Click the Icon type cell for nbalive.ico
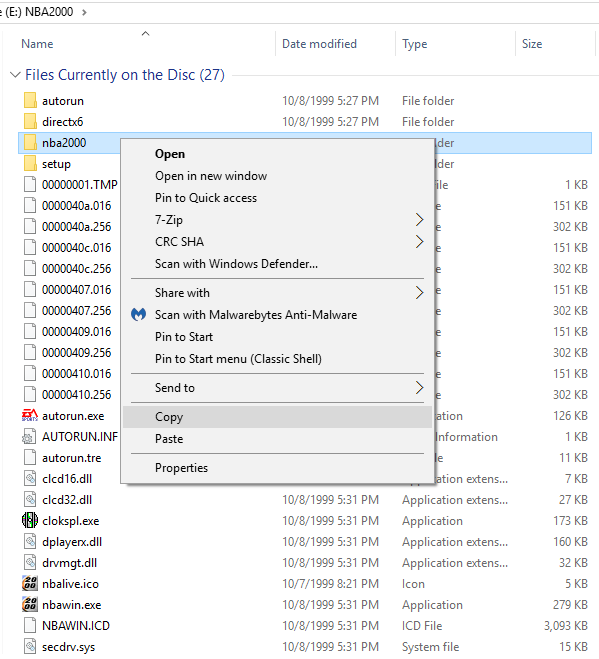The width and height of the screenshot is (599, 659). [x=413, y=584]
